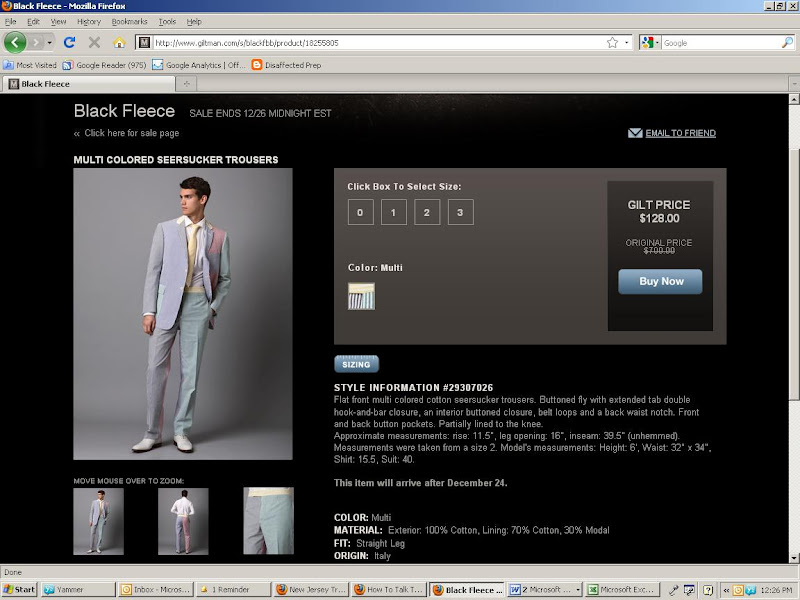Click the system clock 12:26 PM
The height and width of the screenshot is (600, 800).
point(777,590)
